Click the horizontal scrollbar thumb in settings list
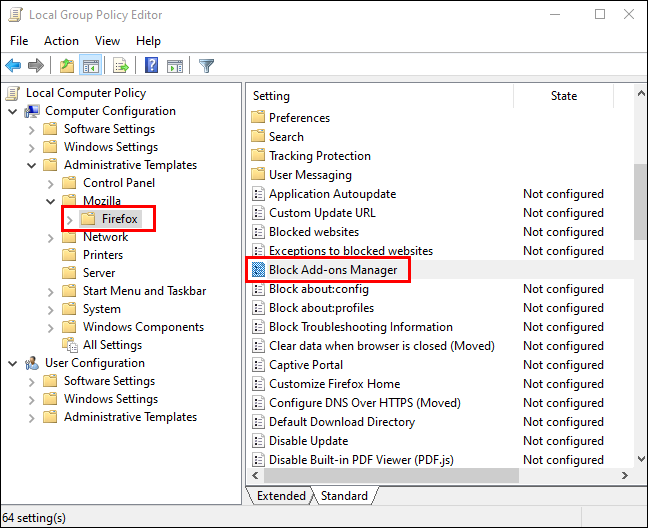Image resolution: width=648 pixels, height=528 pixels. 391,476
